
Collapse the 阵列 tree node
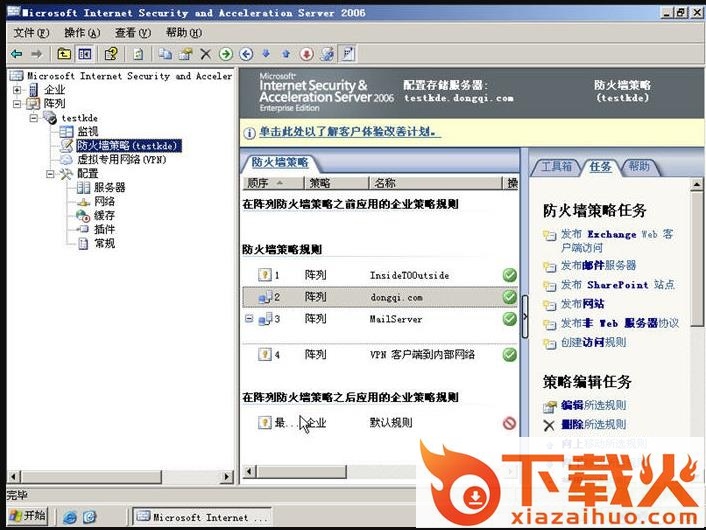tap(17, 104)
